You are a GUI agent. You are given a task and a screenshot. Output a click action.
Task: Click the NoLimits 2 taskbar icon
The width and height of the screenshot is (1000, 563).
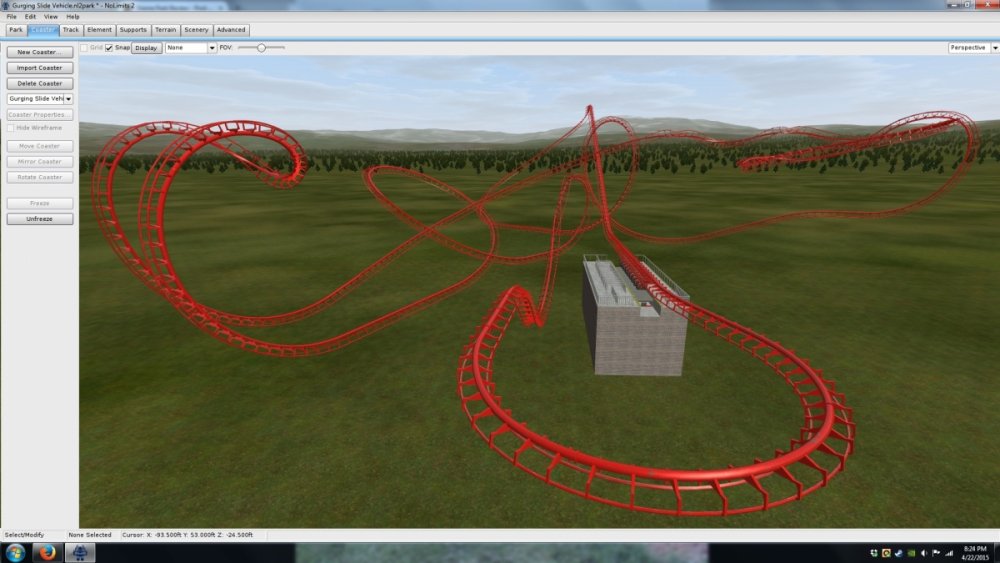80,553
